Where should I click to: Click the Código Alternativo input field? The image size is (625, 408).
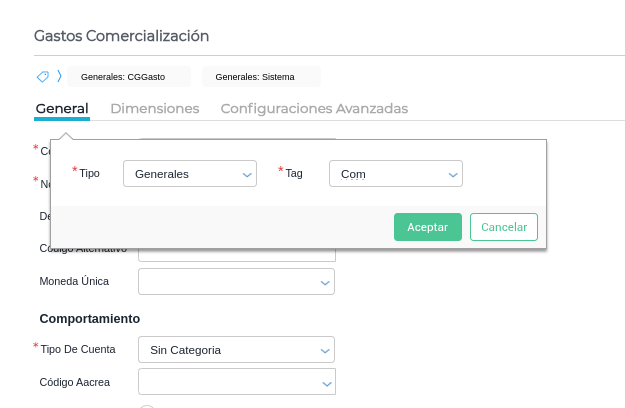236,255
